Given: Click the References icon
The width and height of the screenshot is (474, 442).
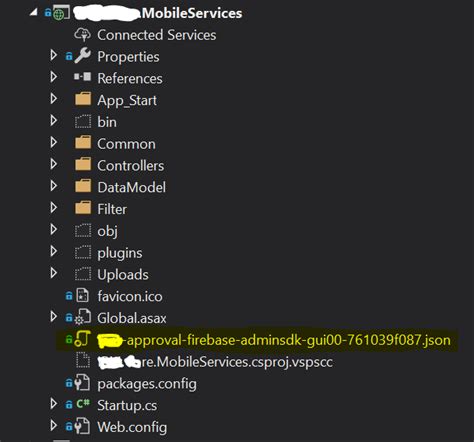Looking at the screenshot, I should coord(82,77).
